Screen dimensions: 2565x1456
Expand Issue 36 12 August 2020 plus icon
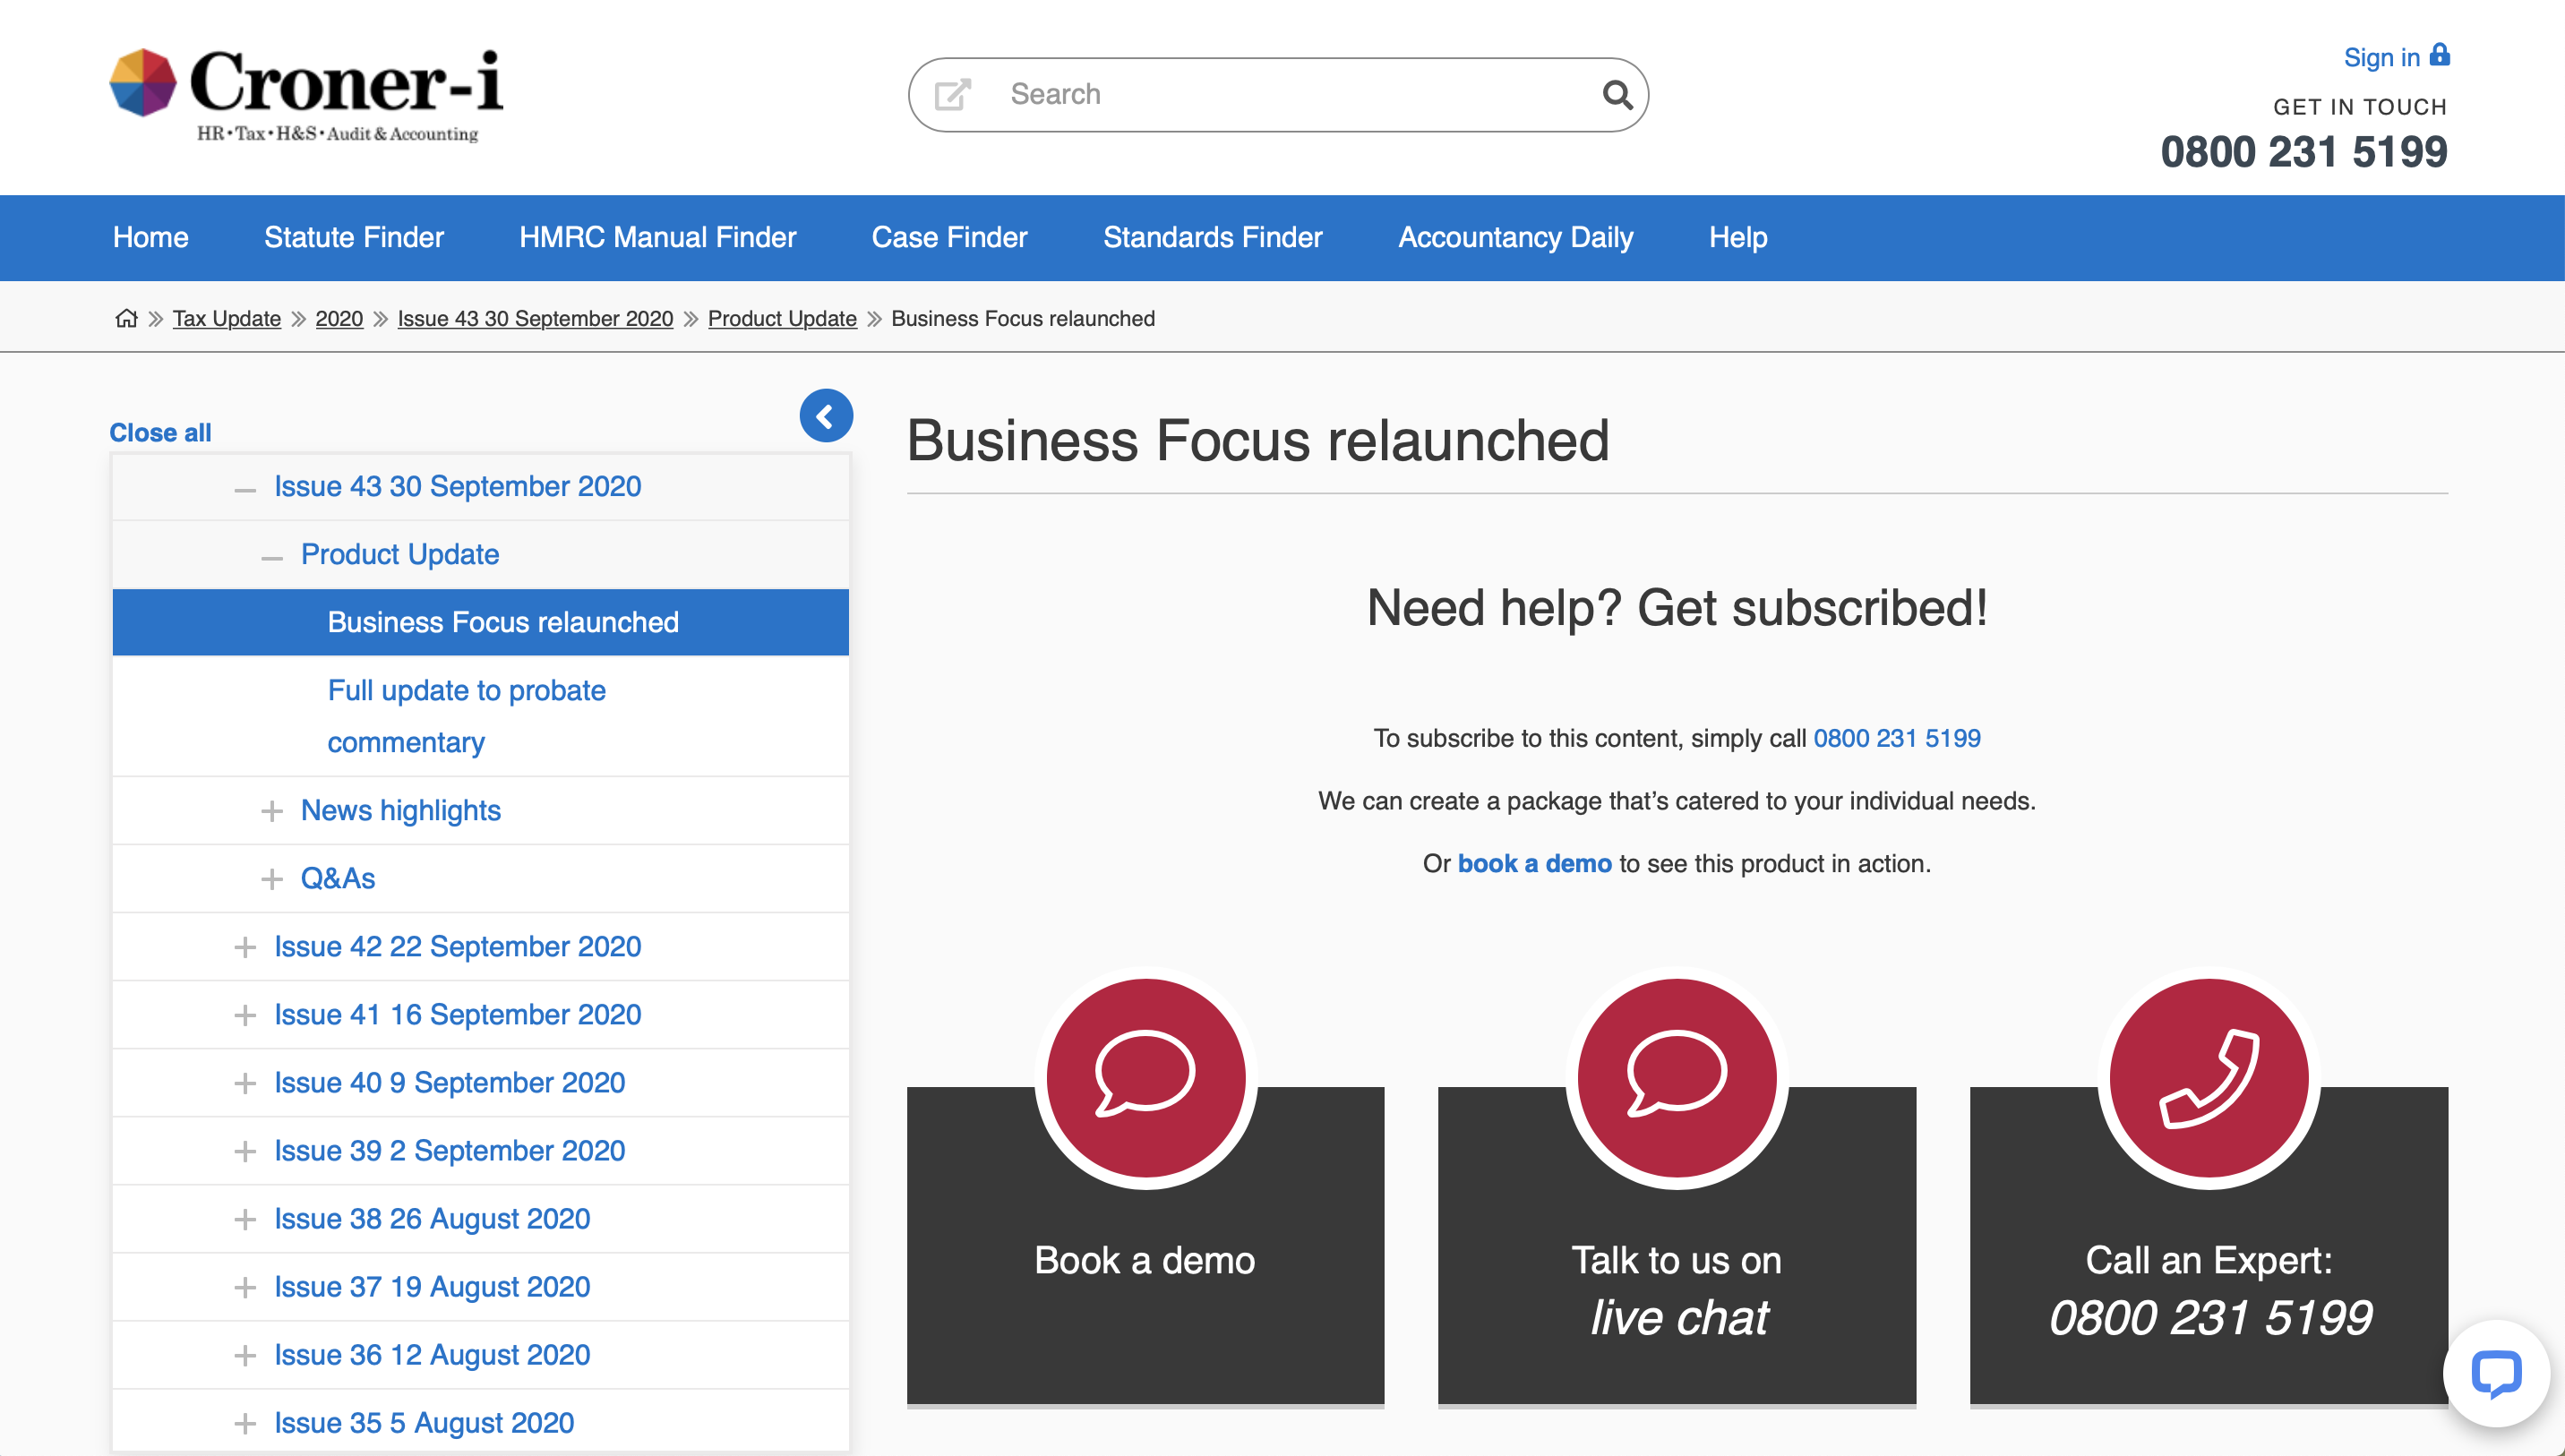pyautogui.click(x=245, y=1355)
